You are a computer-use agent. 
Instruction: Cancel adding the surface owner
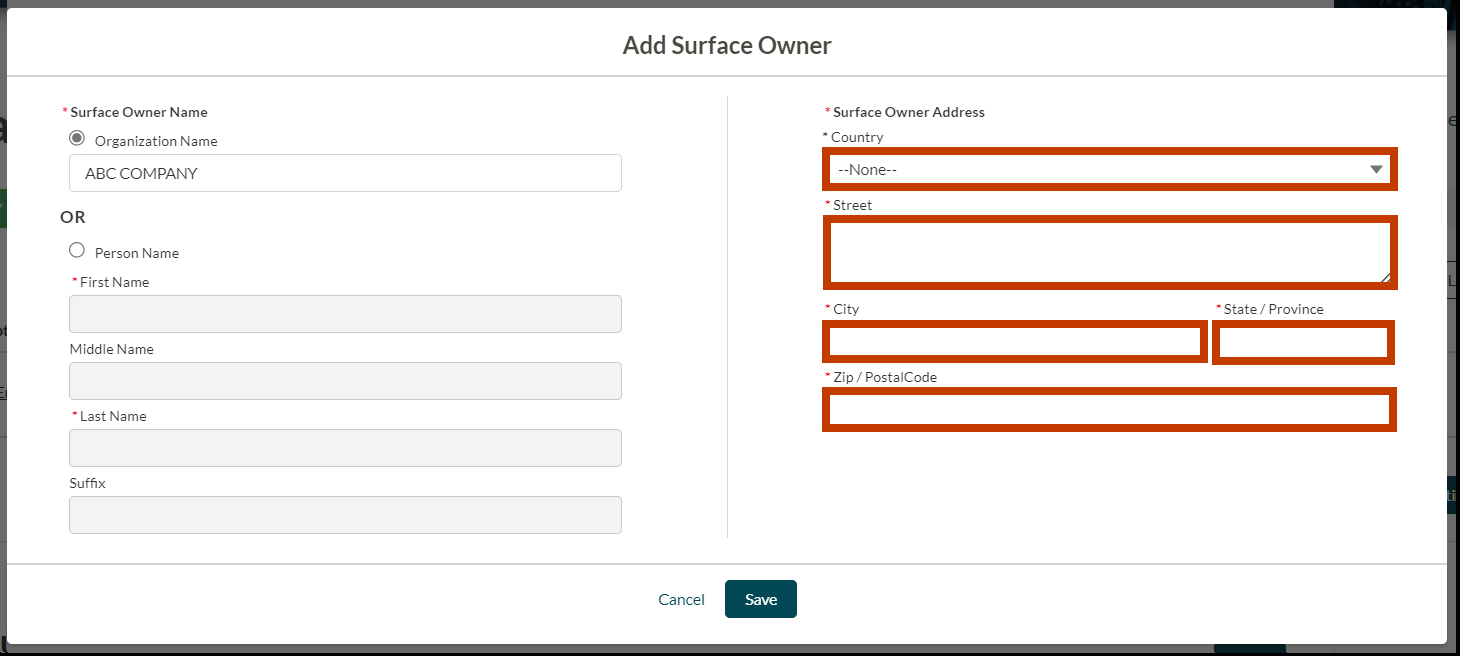pyautogui.click(x=681, y=599)
